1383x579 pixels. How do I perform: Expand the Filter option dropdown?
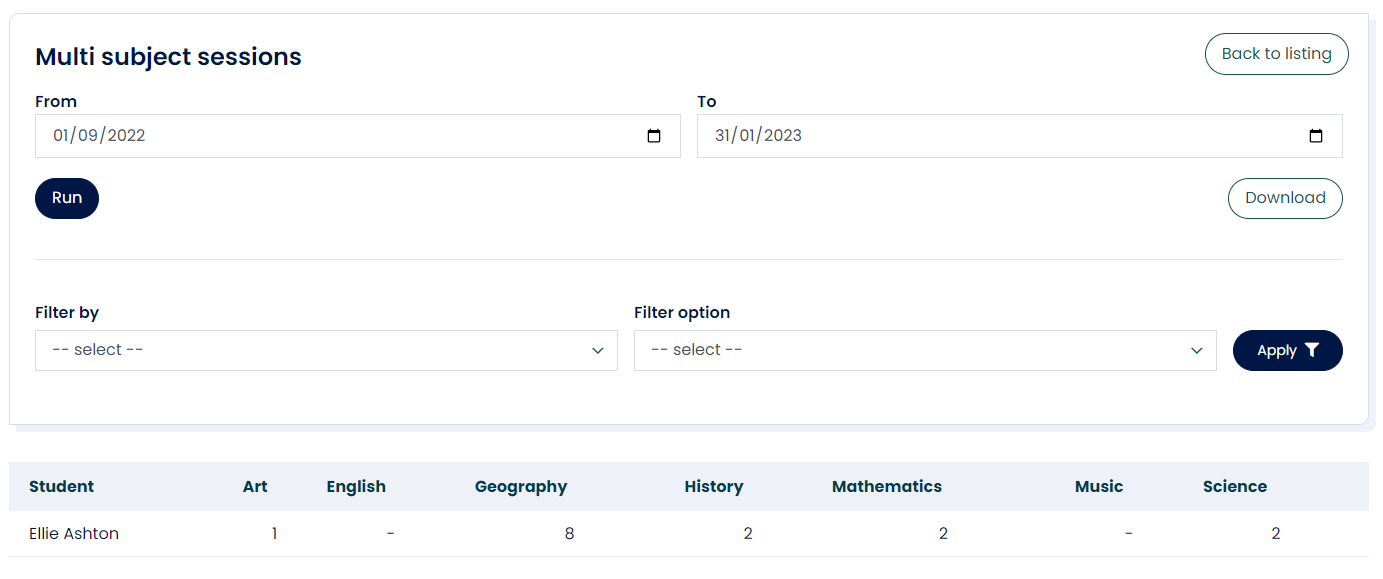coord(925,350)
